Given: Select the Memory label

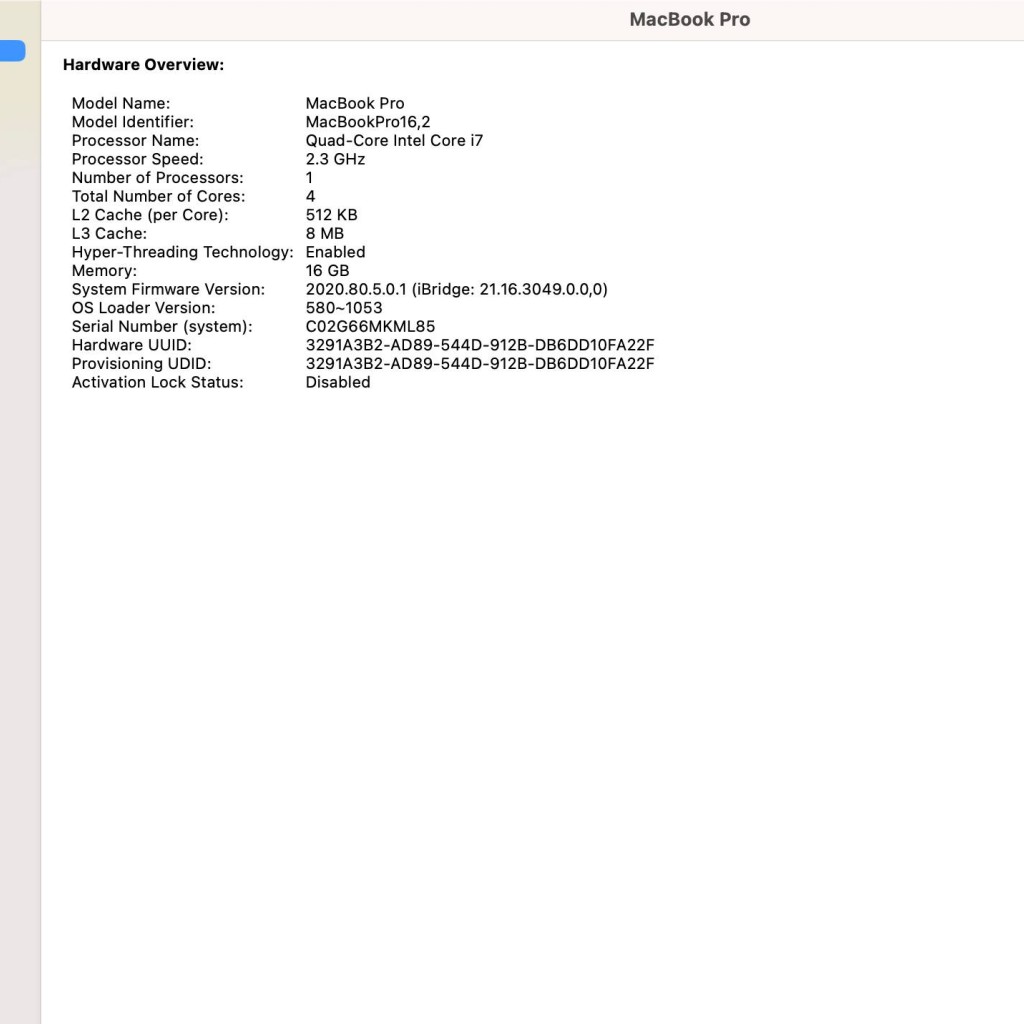Looking at the screenshot, I should [x=104, y=271].
